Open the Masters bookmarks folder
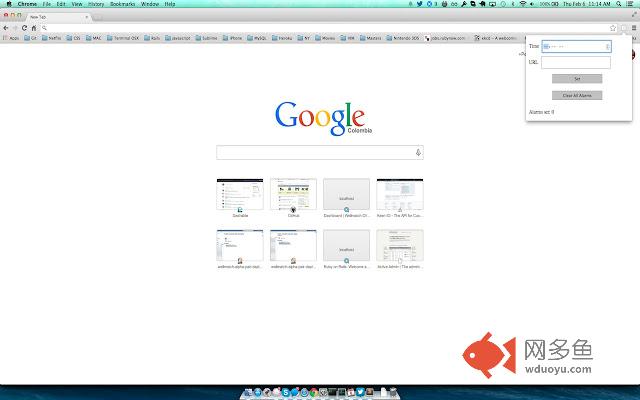 tap(371, 38)
